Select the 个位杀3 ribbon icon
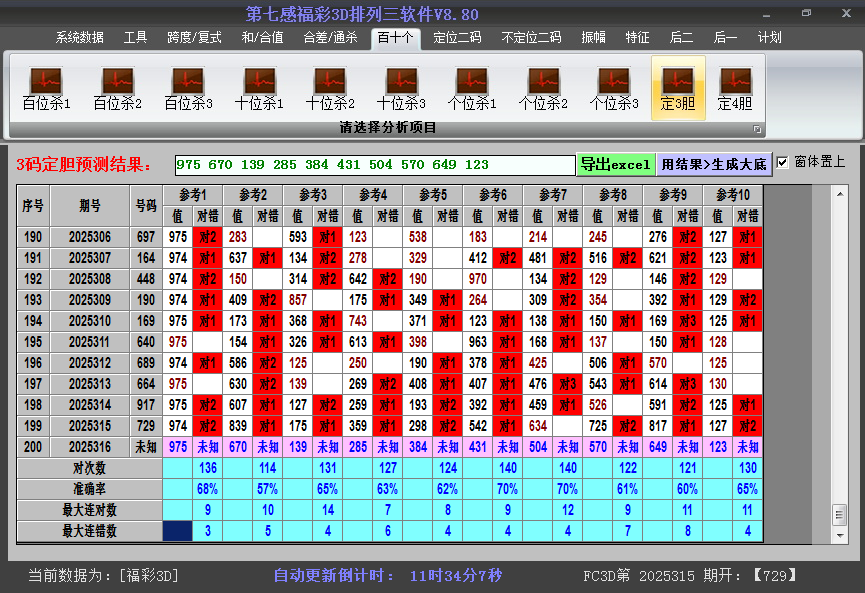The image size is (865, 593). (x=614, y=88)
